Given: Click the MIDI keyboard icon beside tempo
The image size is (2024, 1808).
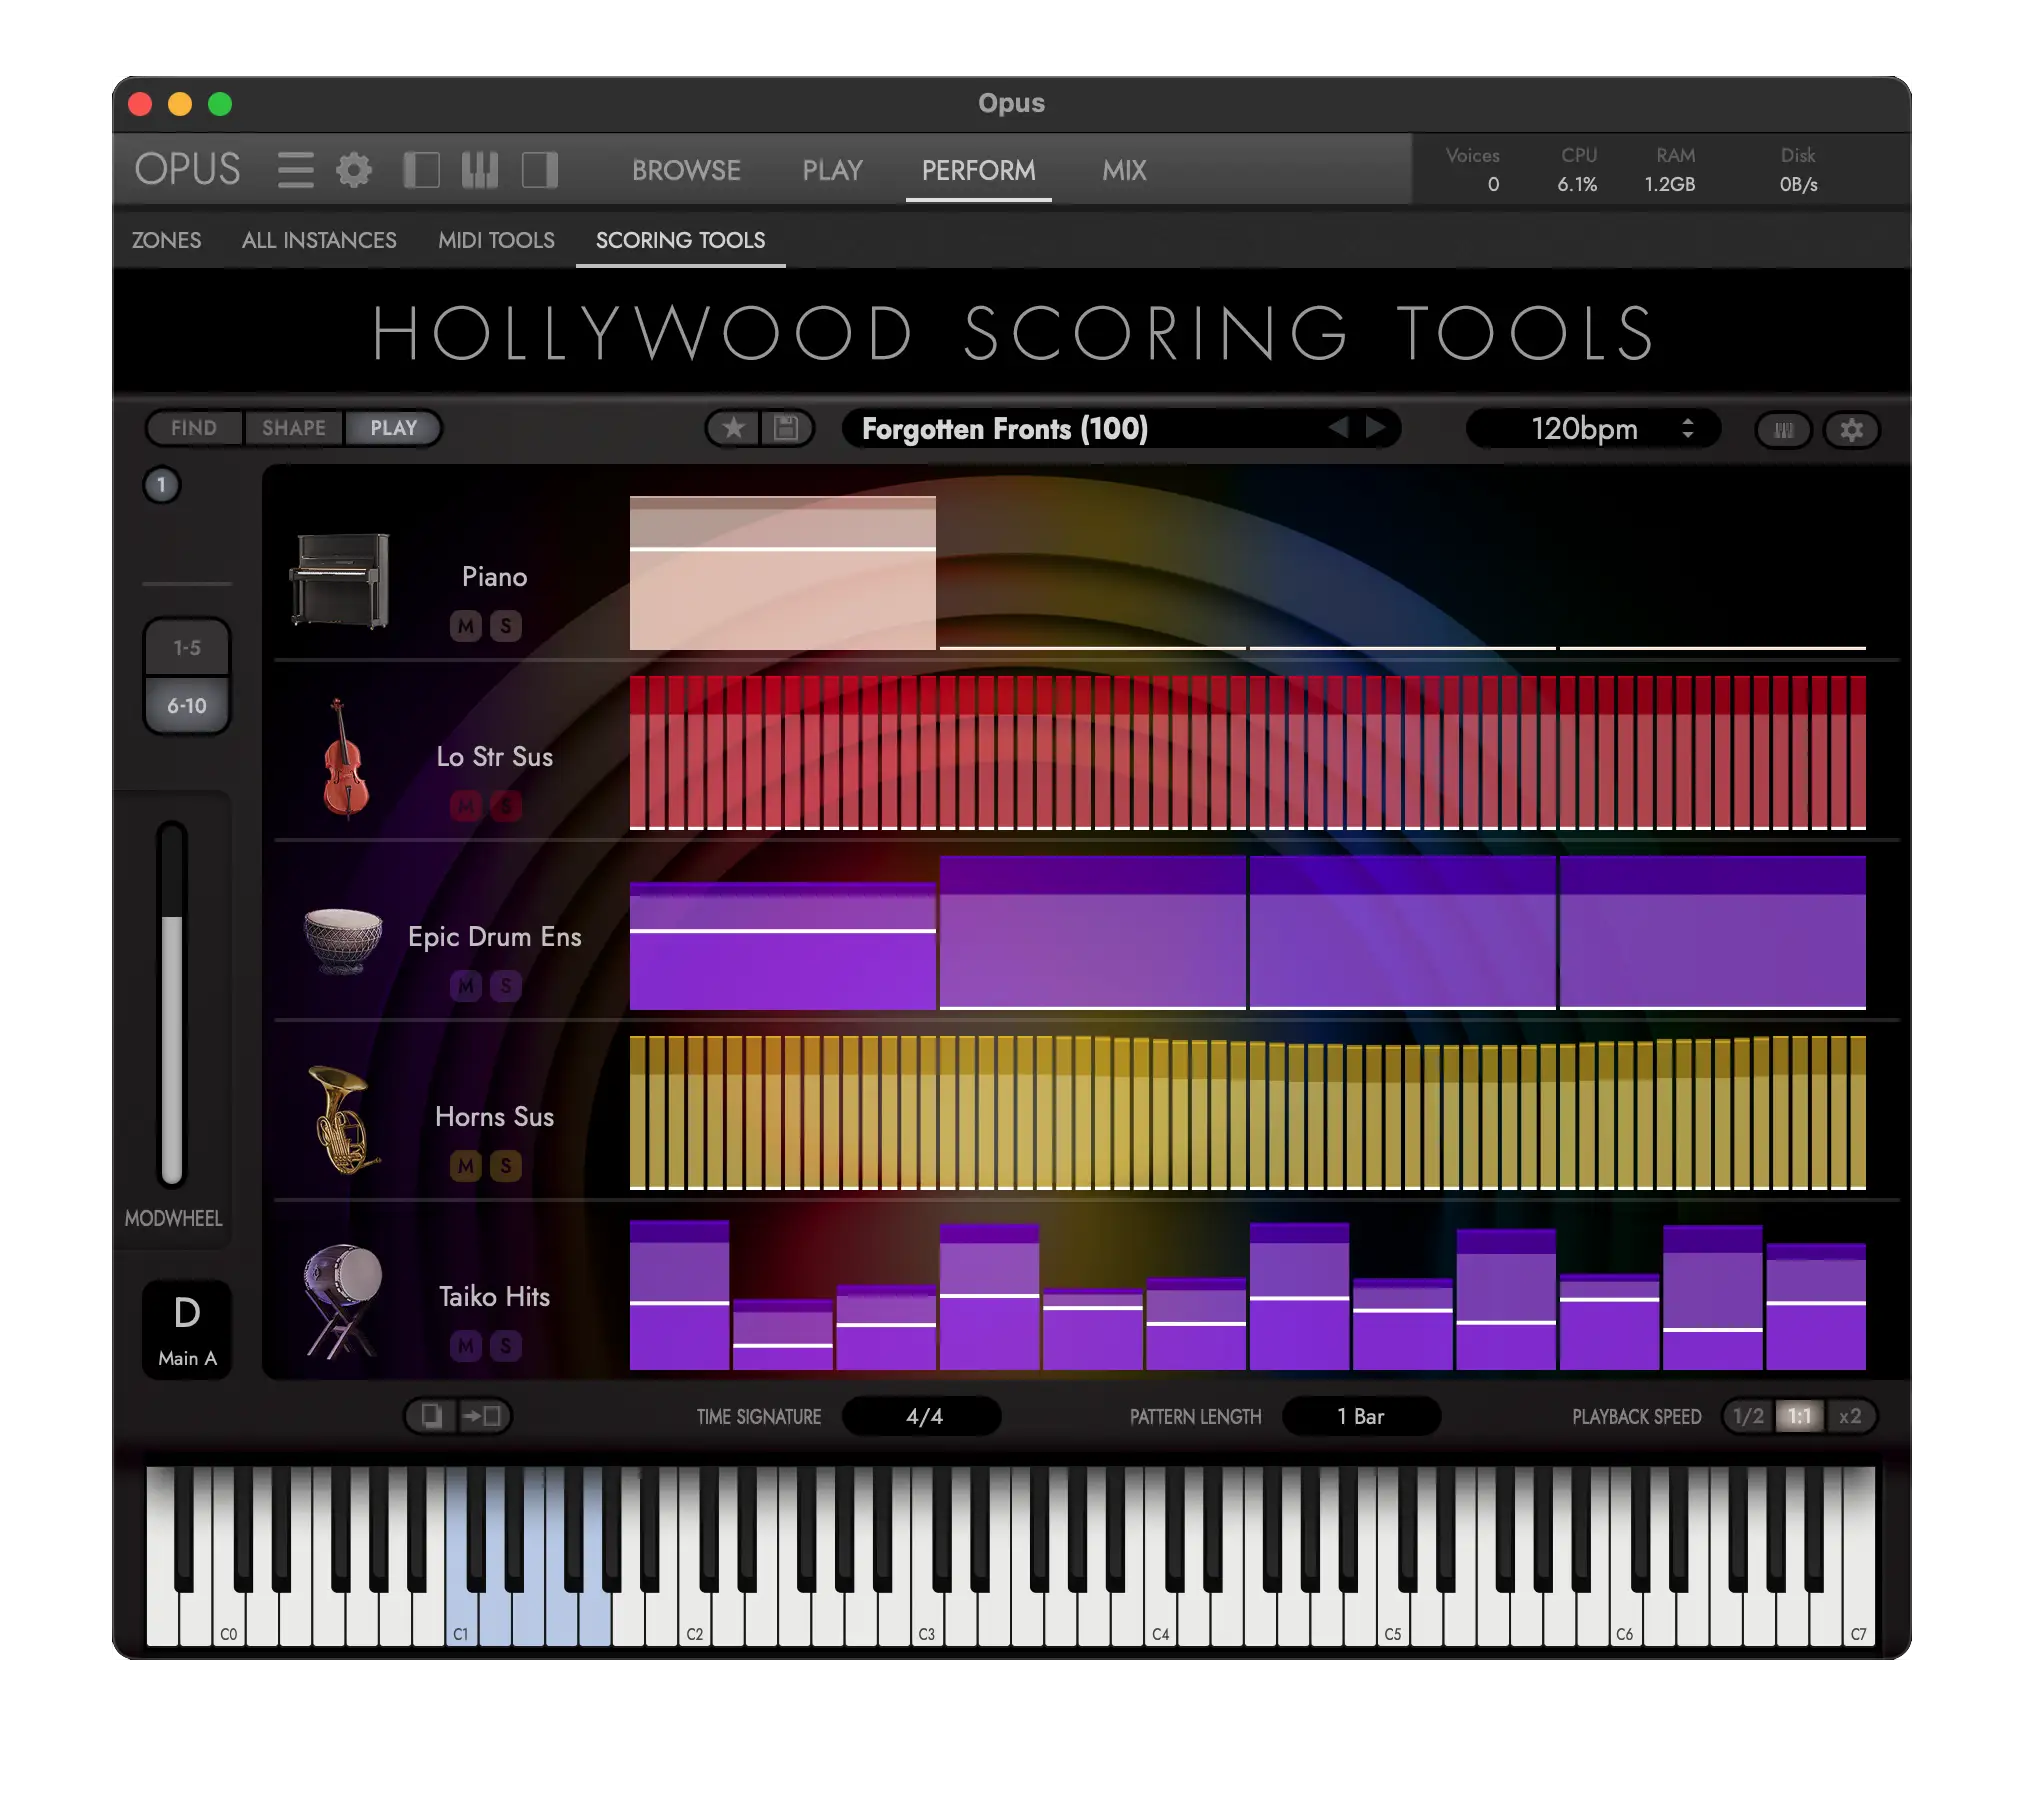Looking at the screenshot, I should 1783,430.
